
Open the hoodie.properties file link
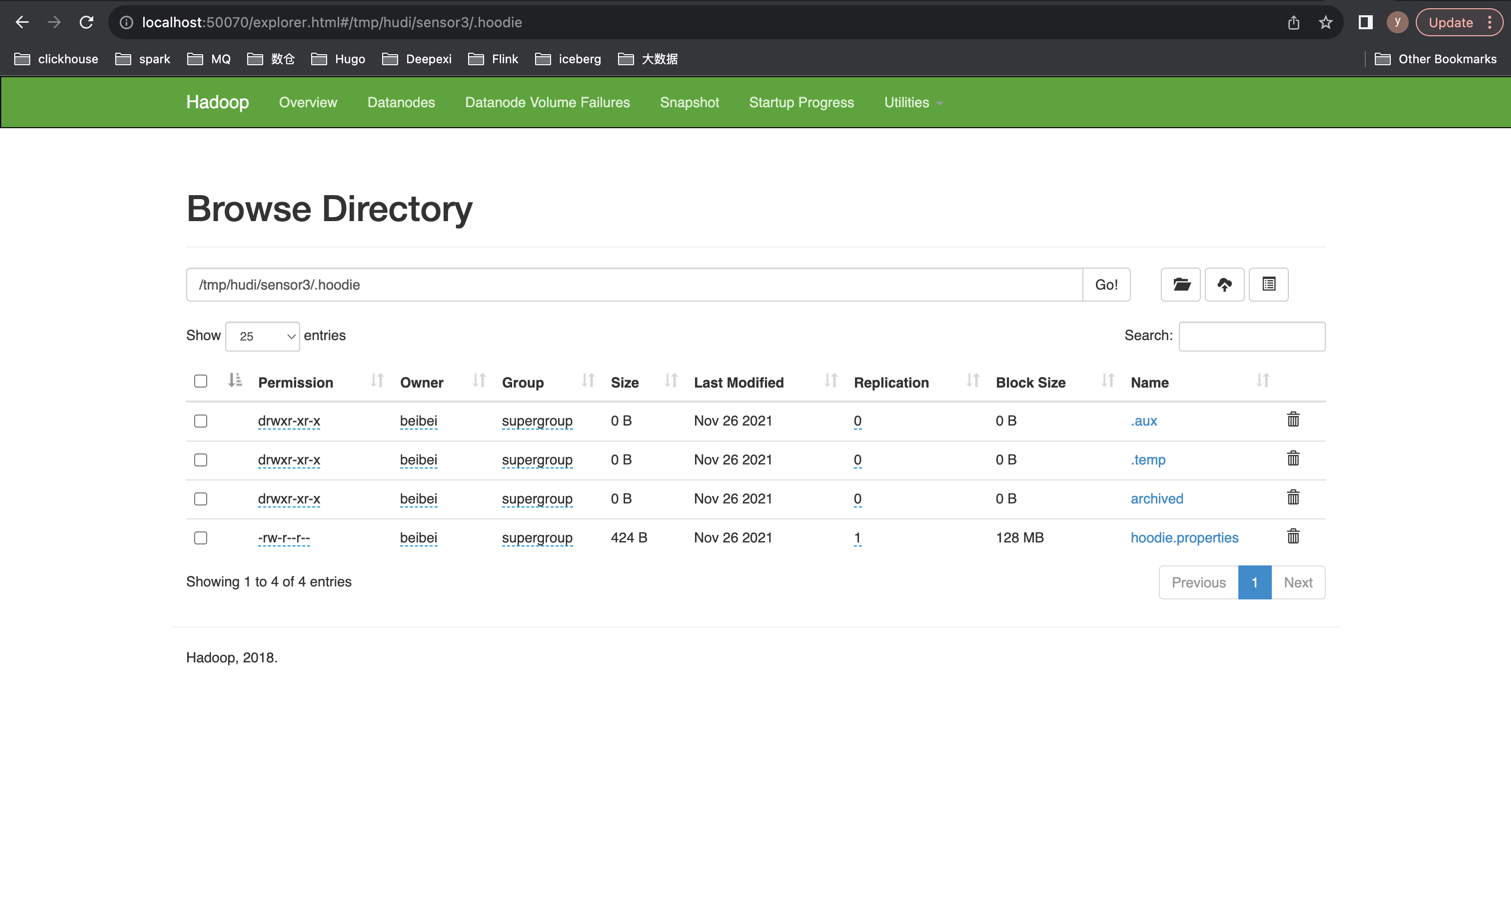(1184, 538)
